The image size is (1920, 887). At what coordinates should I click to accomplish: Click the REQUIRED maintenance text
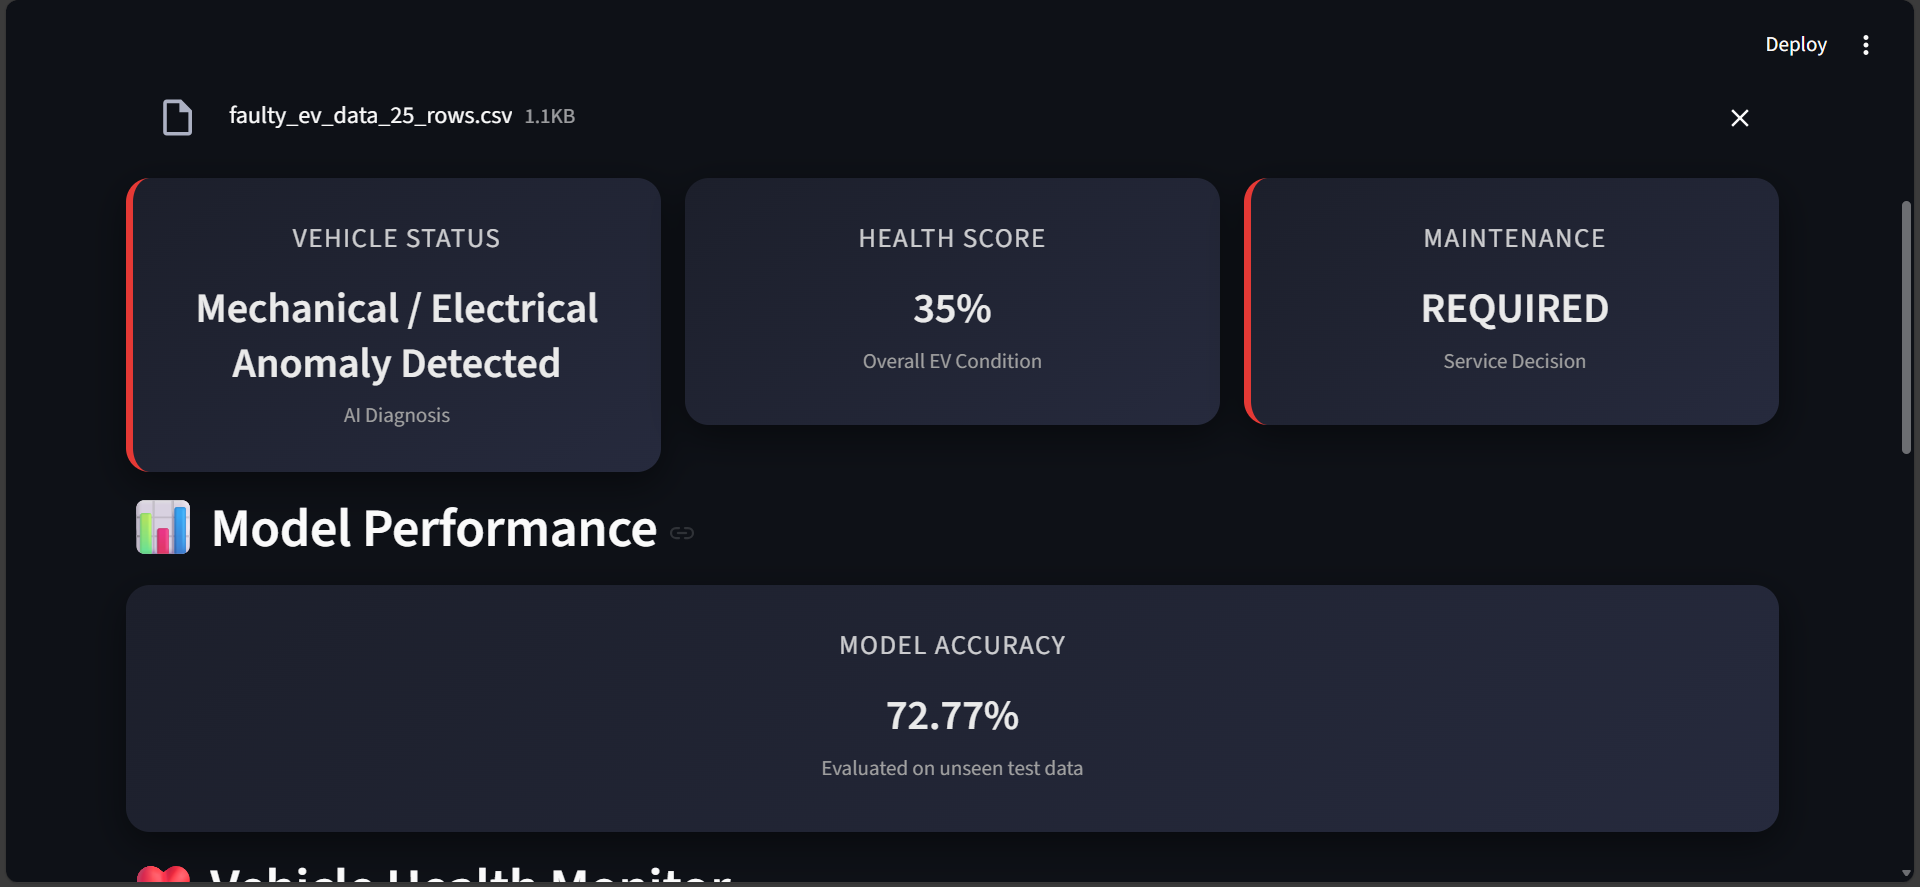point(1515,309)
